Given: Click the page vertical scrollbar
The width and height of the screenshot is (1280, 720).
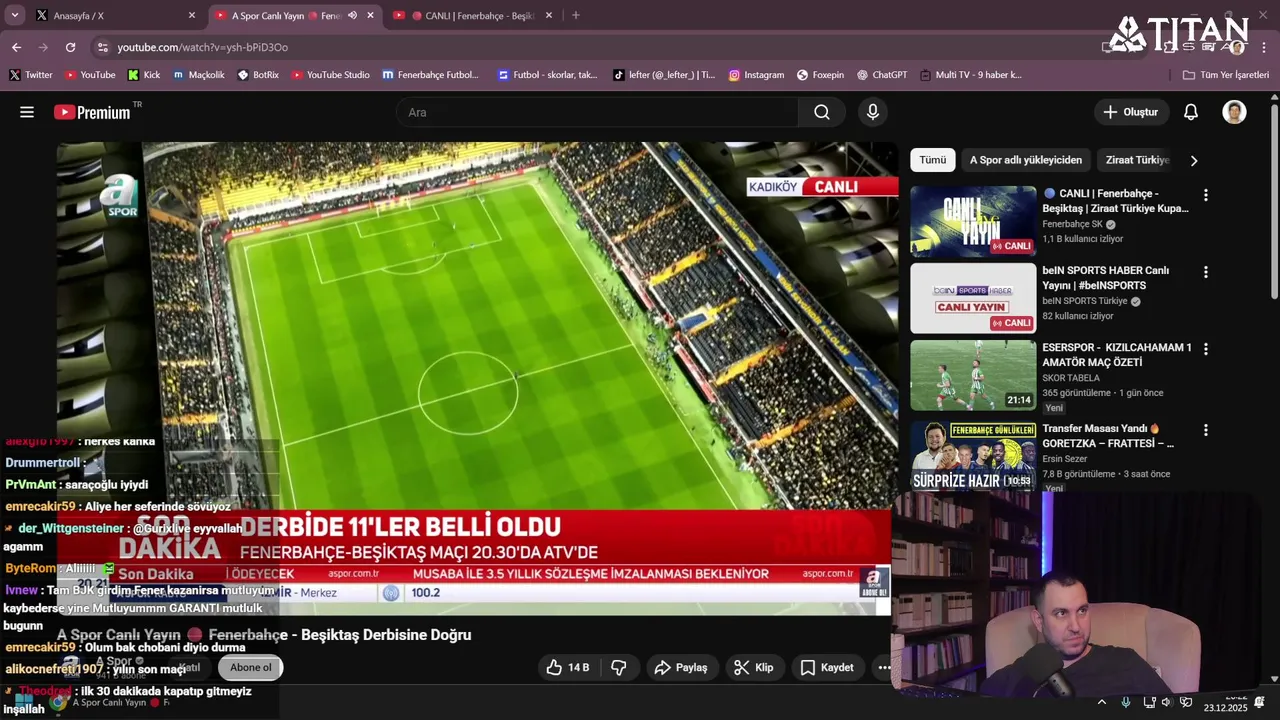Looking at the screenshot, I should (1274, 200).
